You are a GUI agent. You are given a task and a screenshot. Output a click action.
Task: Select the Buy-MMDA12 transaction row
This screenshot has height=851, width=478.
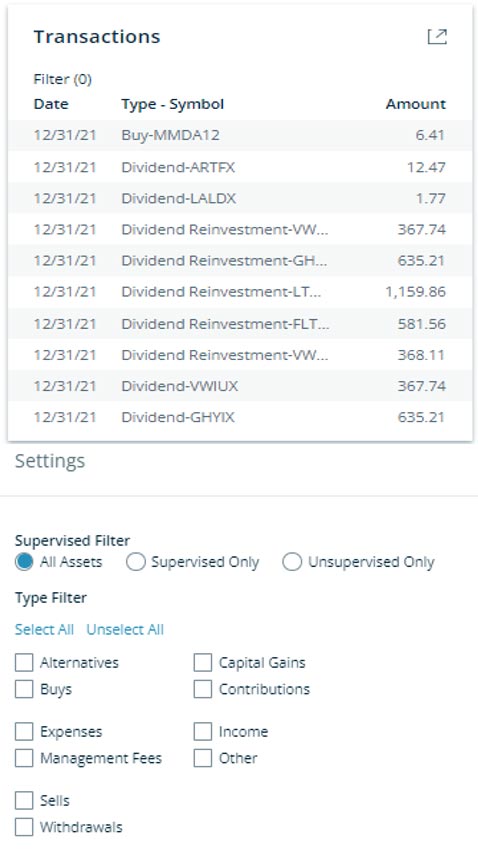tap(240, 135)
